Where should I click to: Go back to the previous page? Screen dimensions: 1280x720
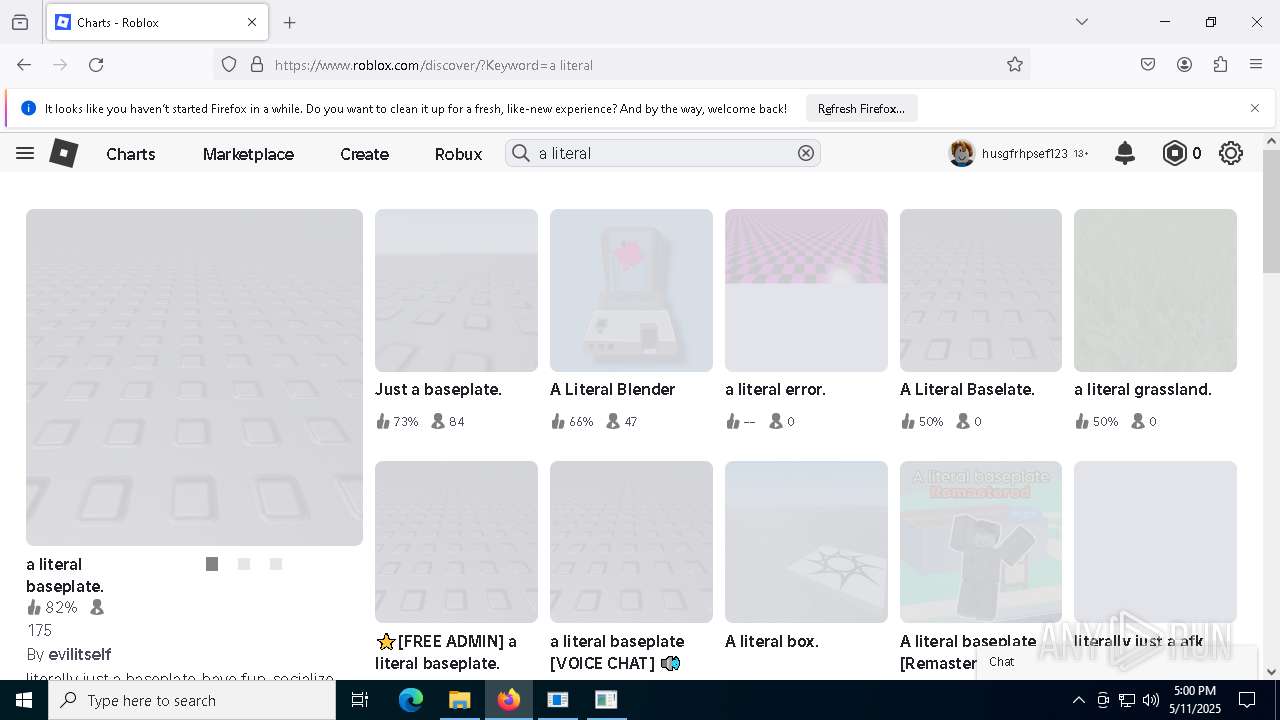[24, 65]
